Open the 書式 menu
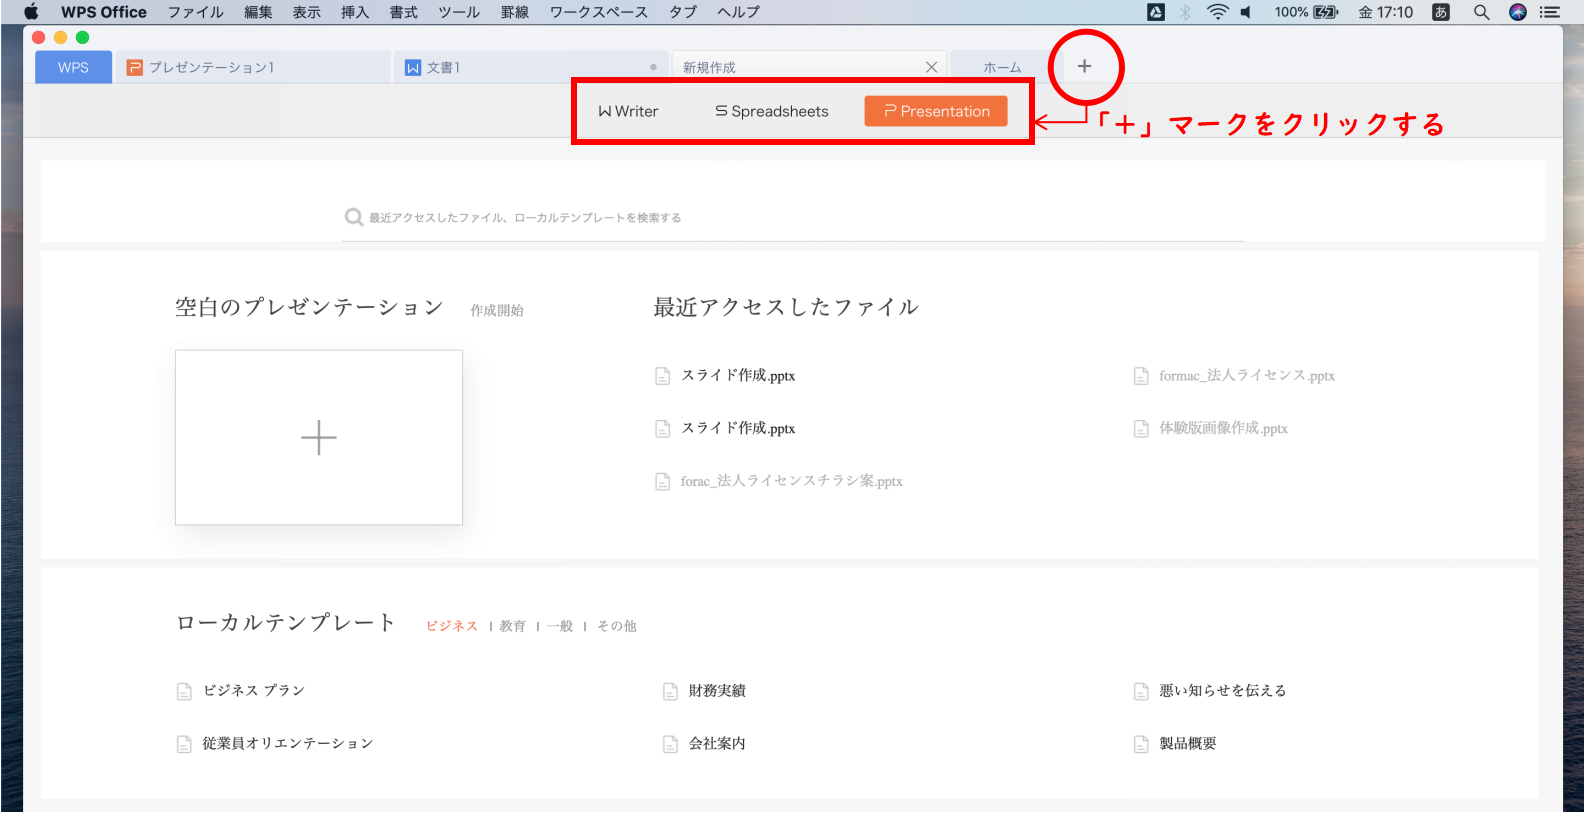The width and height of the screenshot is (1584, 813). 403,12
